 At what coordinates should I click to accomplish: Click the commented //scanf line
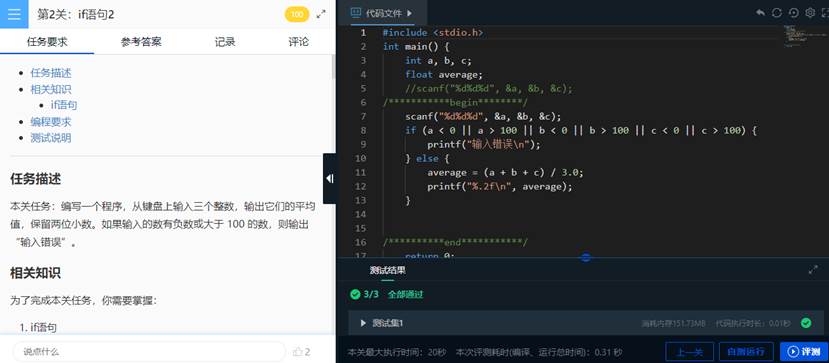click(x=489, y=88)
